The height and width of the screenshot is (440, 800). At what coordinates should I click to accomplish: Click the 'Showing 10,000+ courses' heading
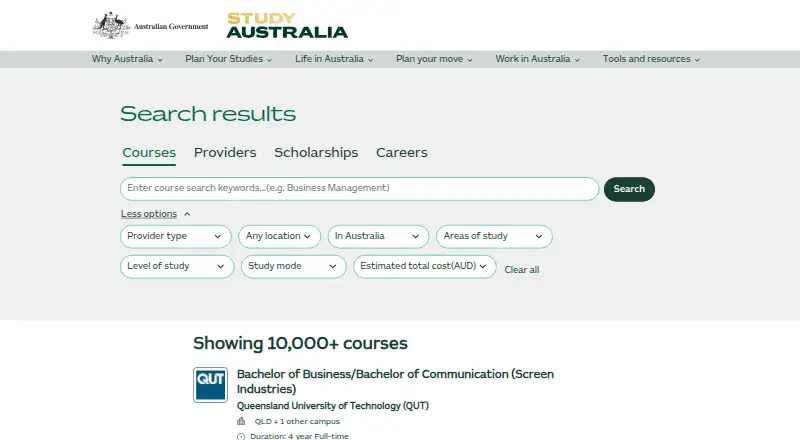300,344
